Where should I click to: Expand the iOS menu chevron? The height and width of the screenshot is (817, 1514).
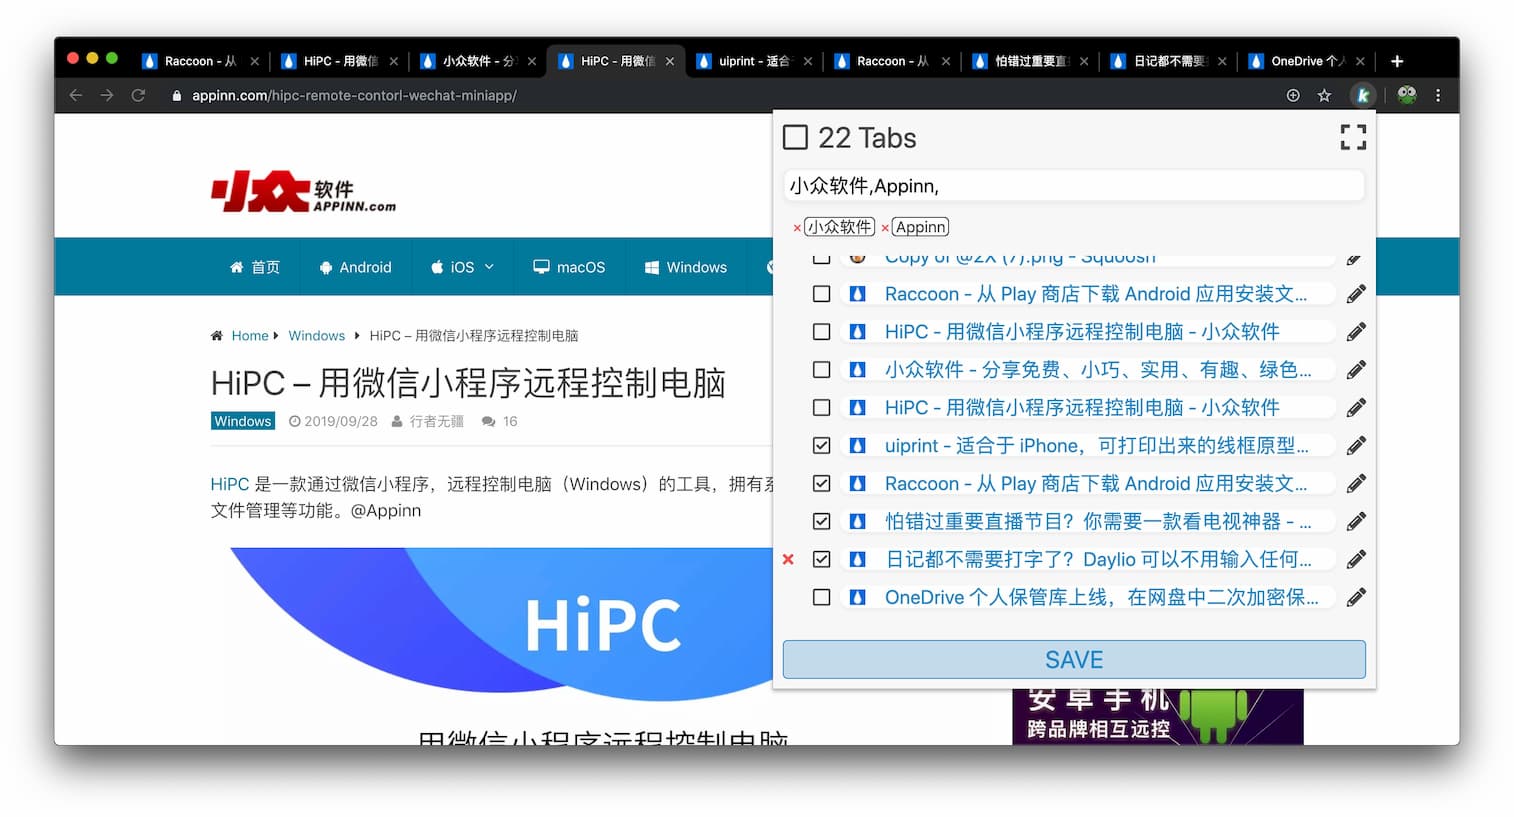[x=489, y=267]
